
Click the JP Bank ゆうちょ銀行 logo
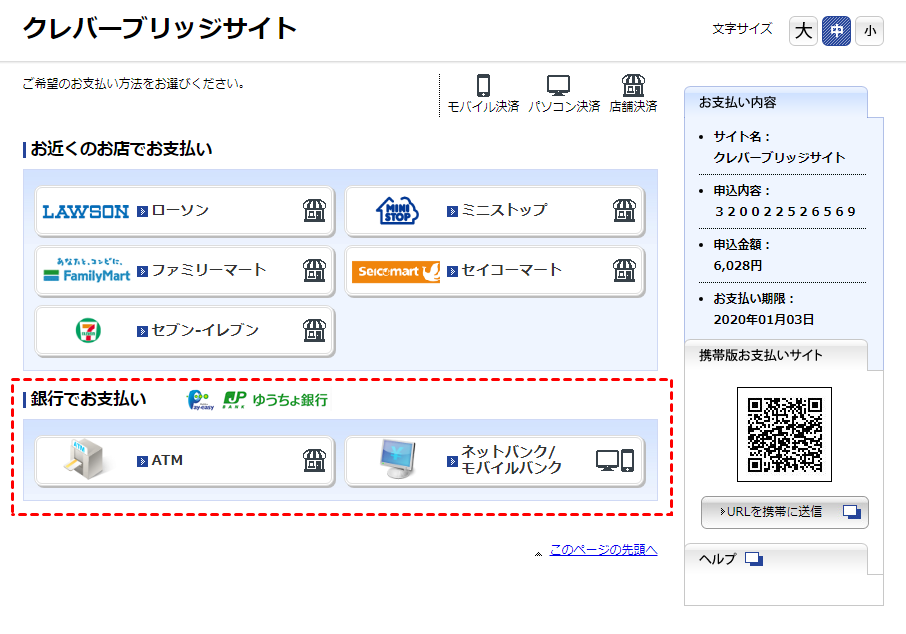click(275, 400)
